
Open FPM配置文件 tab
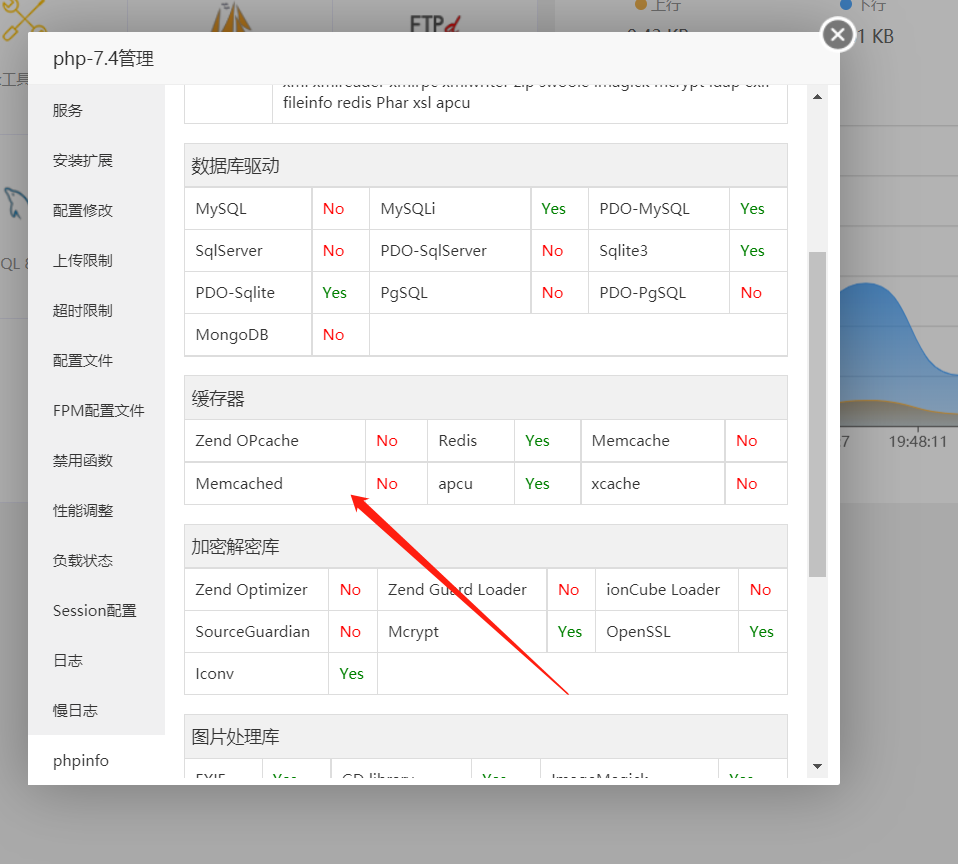pos(98,411)
